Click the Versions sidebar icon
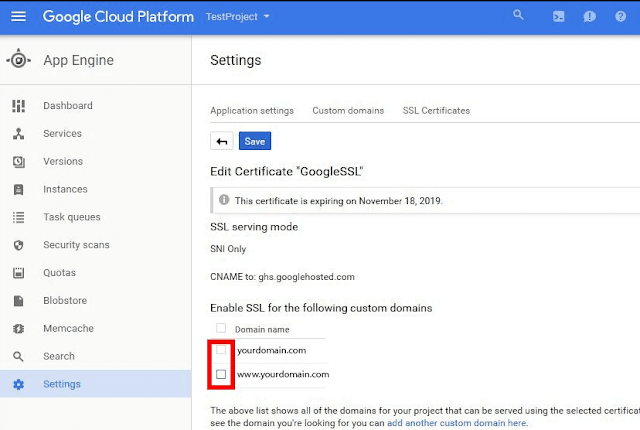This screenshot has height=430, width=640. click(18, 162)
